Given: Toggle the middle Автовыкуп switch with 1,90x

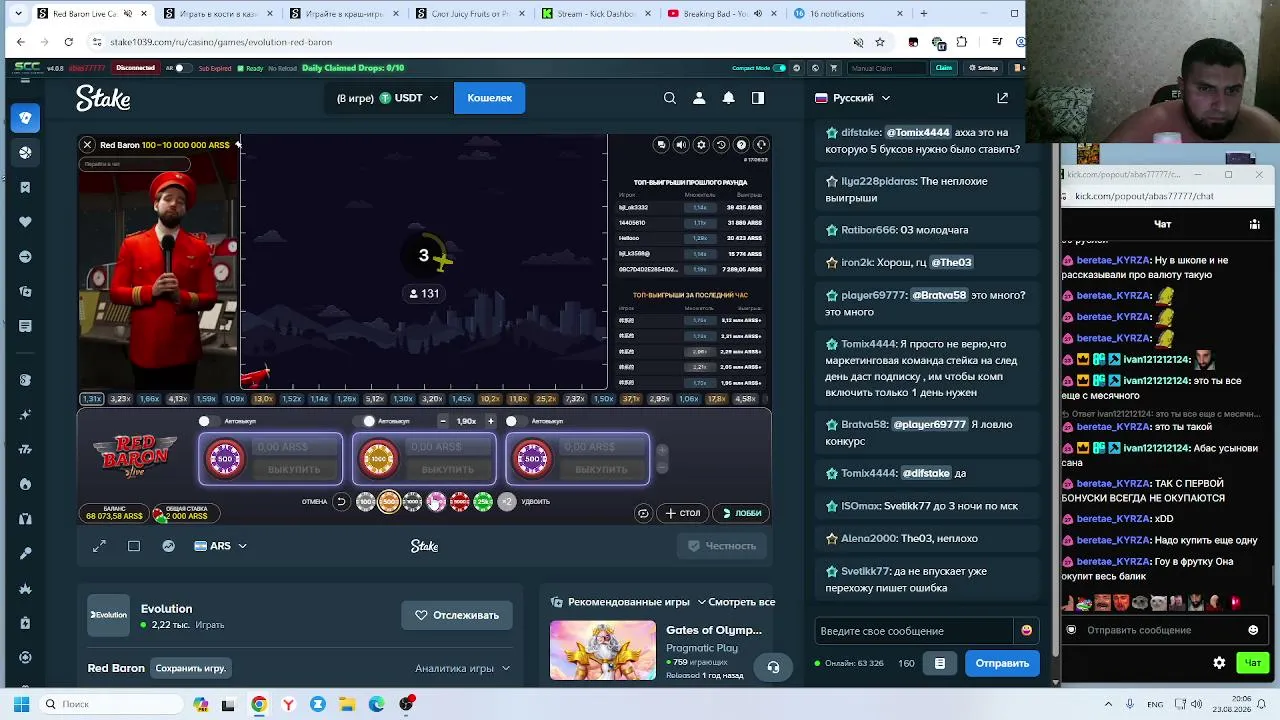Looking at the screenshot, I should point(364,421).
